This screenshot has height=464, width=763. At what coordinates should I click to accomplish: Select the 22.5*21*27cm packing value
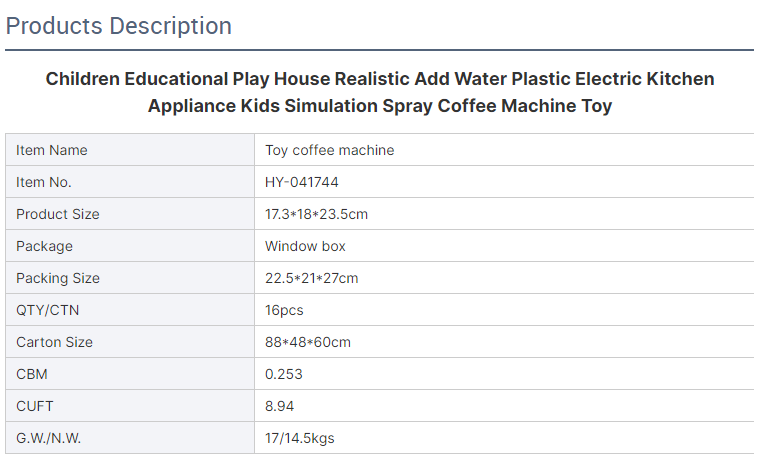pos(311,278)
